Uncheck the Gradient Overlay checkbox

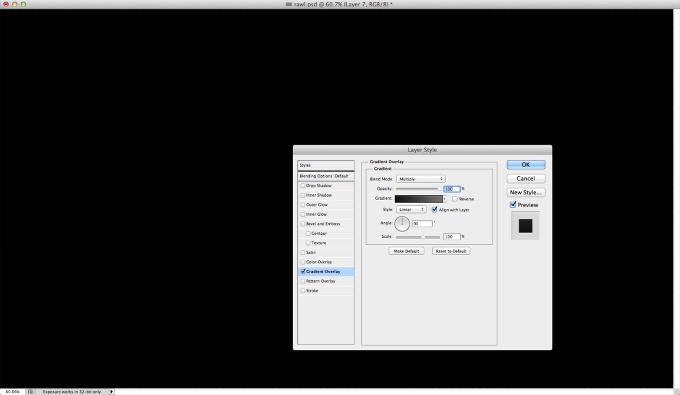tap(303, 271)
